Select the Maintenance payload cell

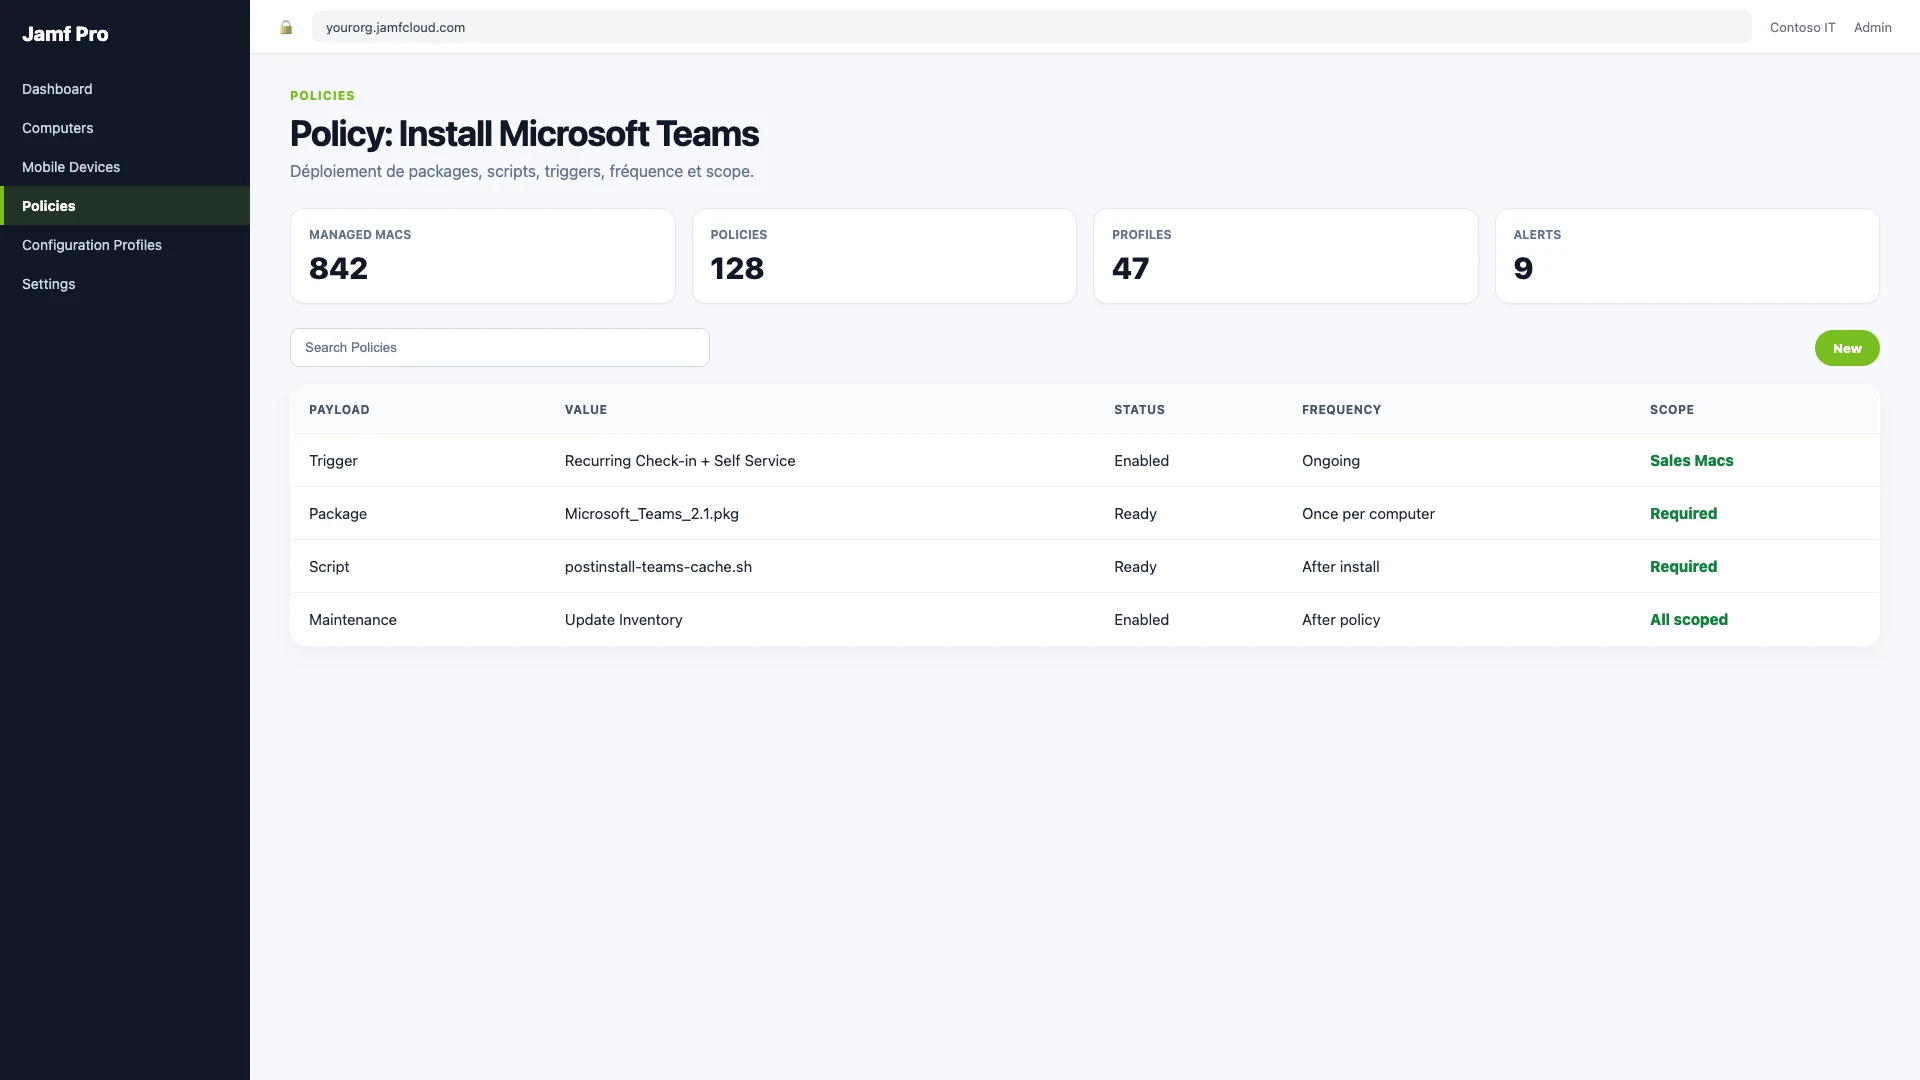click(353, 619)
